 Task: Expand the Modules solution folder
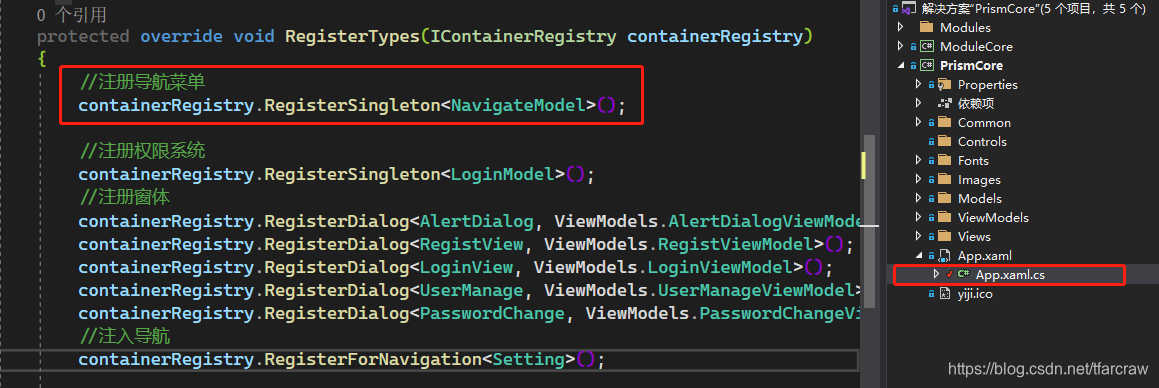pyautogui.click(x=900, y=27)
